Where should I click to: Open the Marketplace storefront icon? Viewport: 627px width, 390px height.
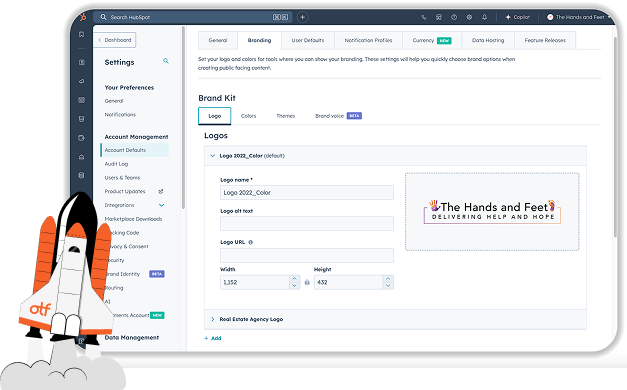point(439,17)
